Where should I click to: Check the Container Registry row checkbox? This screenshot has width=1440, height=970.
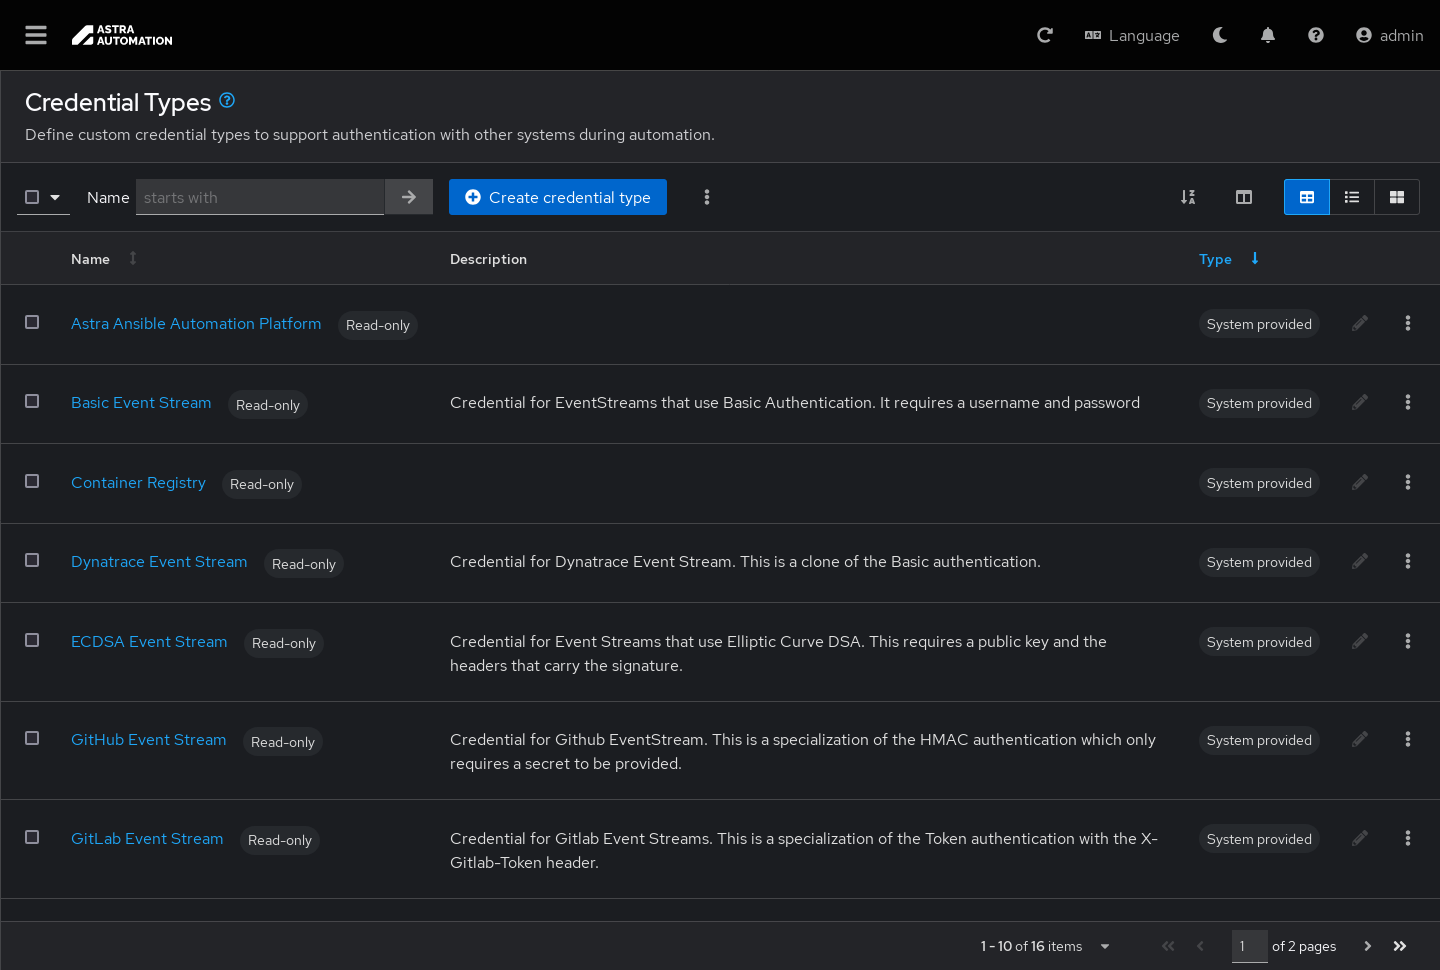[32, 481]
